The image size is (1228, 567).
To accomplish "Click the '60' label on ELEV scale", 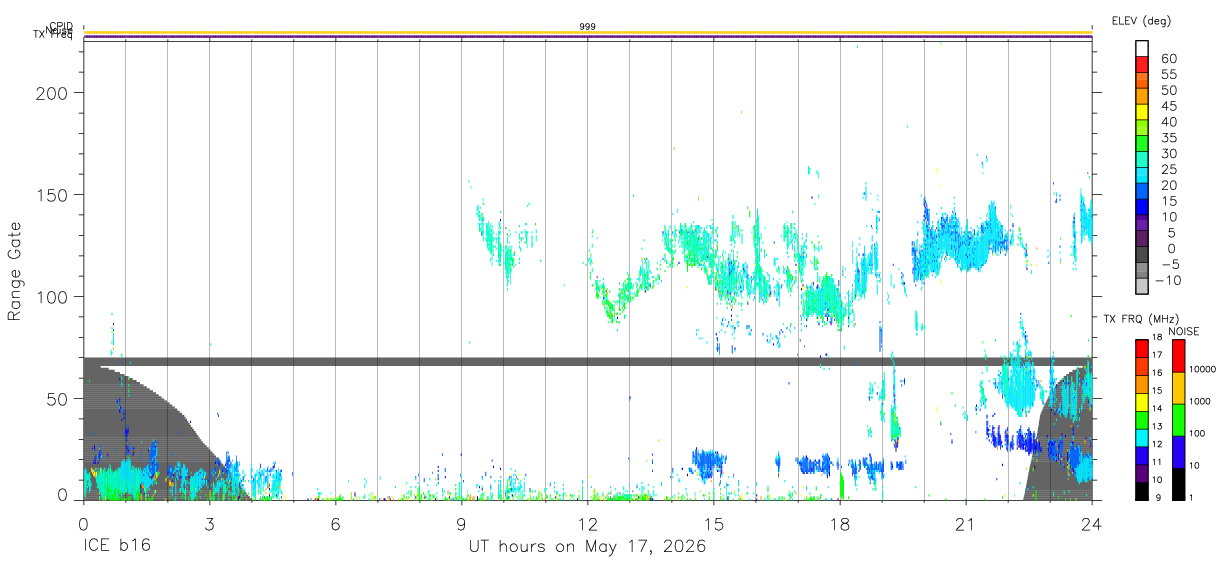I will [x=1169, y=58].
